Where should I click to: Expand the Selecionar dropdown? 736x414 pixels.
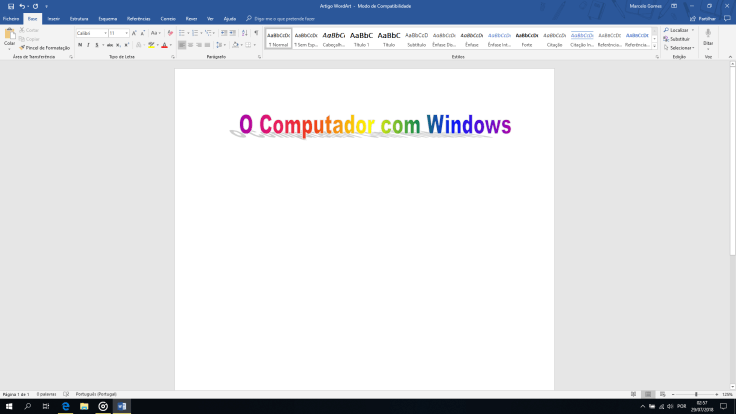679,47
